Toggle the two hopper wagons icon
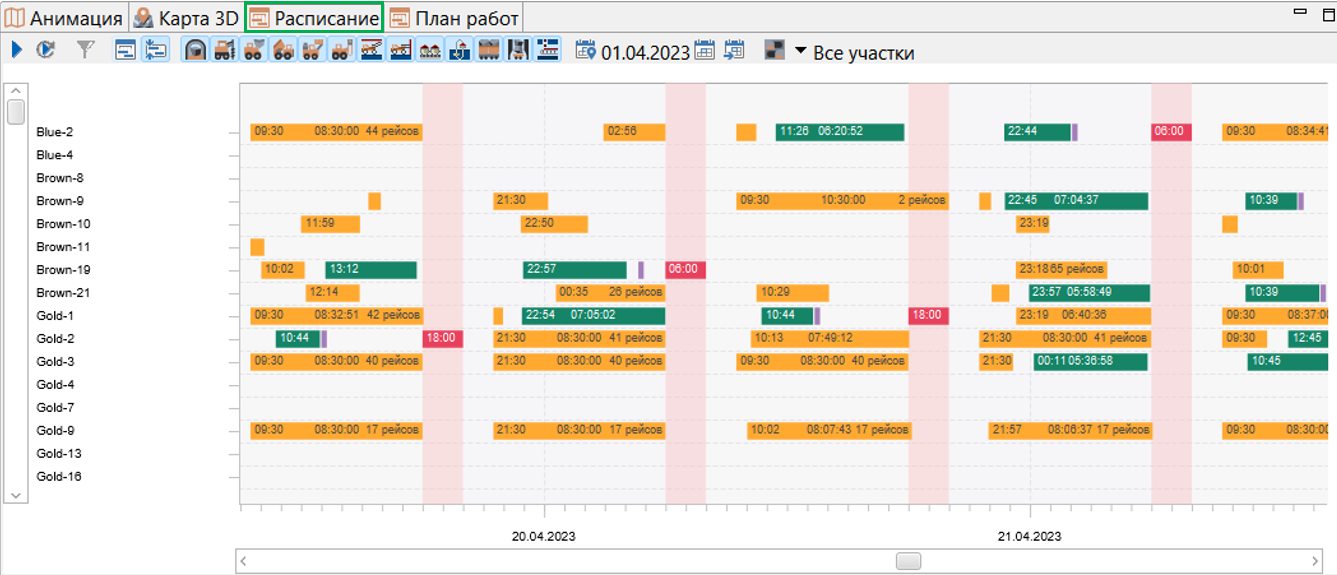1337x575 pixels. click(x=431, y=49)
